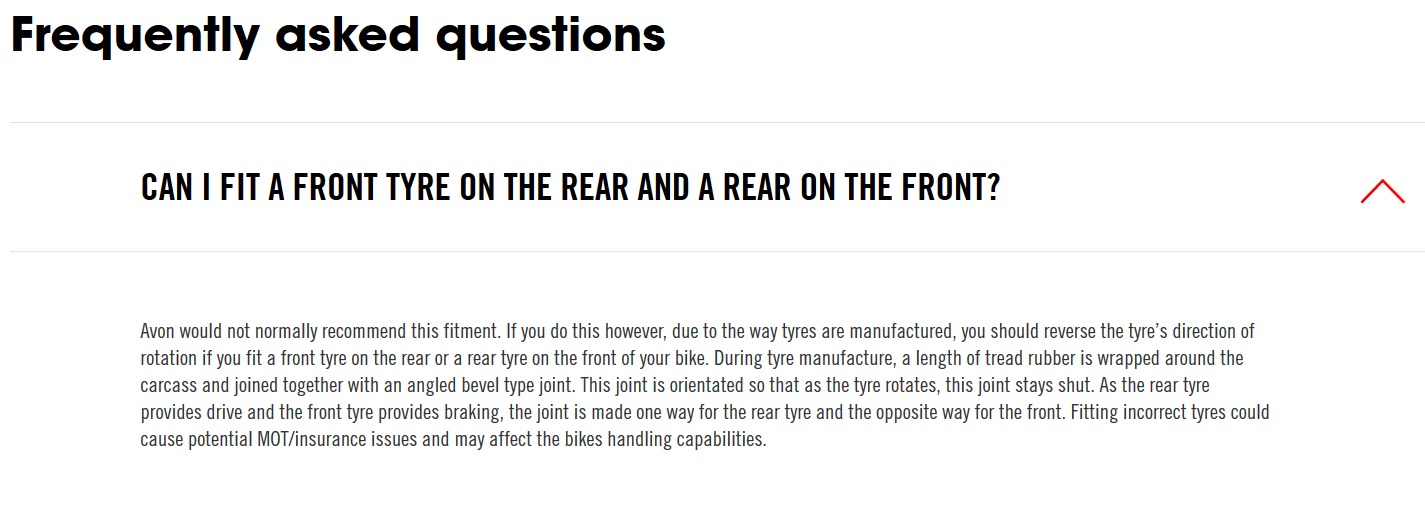Collapse the FAQ using the red chevron
1425x507 pixels.
pos(1382,191)
